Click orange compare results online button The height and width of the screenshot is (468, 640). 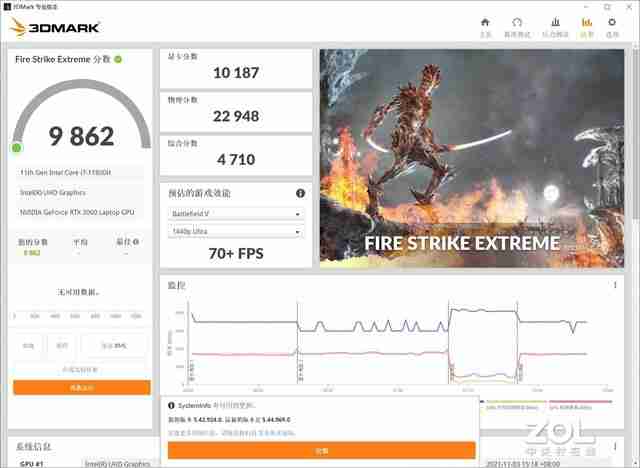[x=81, y=387]
